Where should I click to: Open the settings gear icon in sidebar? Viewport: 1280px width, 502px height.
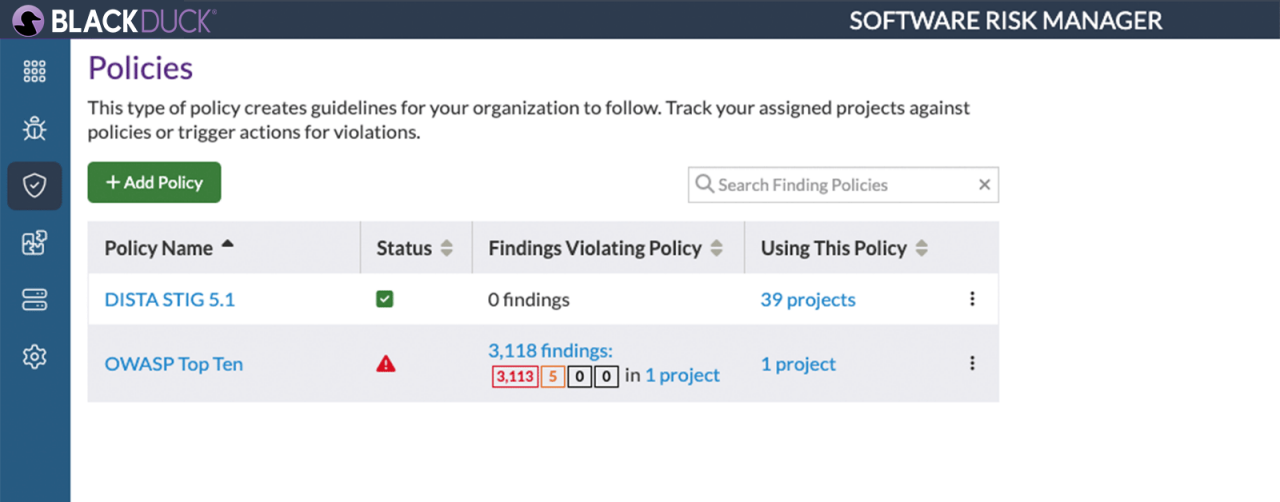click(x=35, y=356)
